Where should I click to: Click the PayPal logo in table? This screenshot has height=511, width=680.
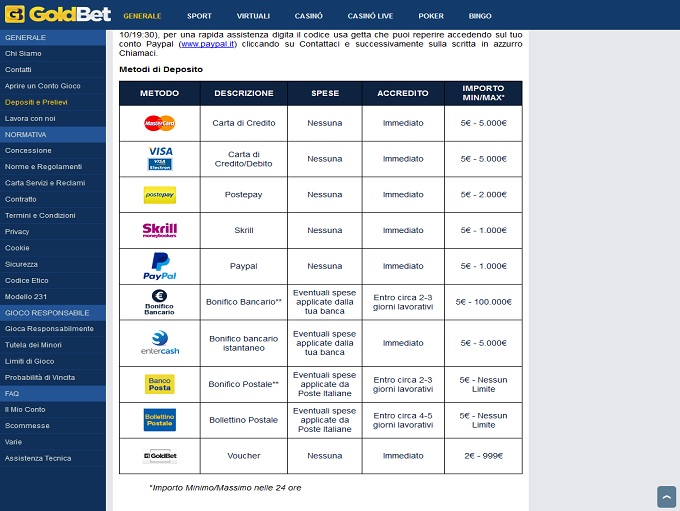coord(159,266)
